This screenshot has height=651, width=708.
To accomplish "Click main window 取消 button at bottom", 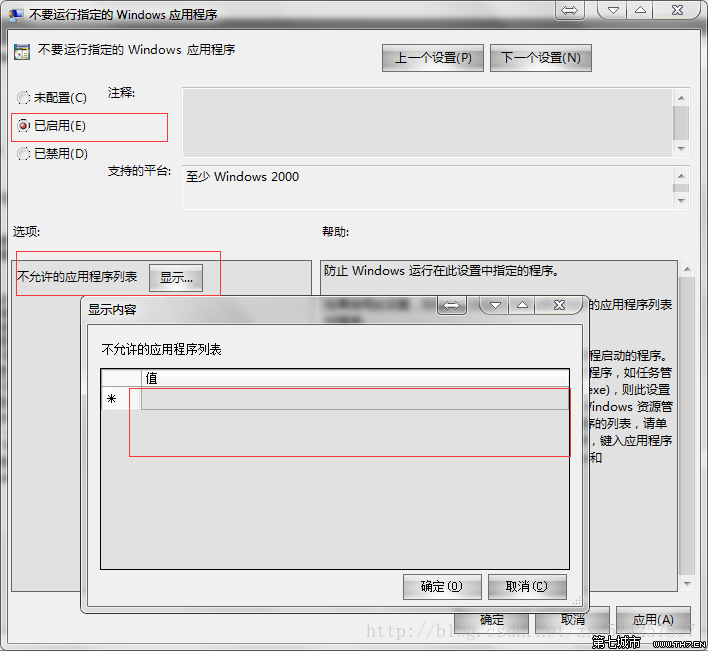I will click(573, 620).
